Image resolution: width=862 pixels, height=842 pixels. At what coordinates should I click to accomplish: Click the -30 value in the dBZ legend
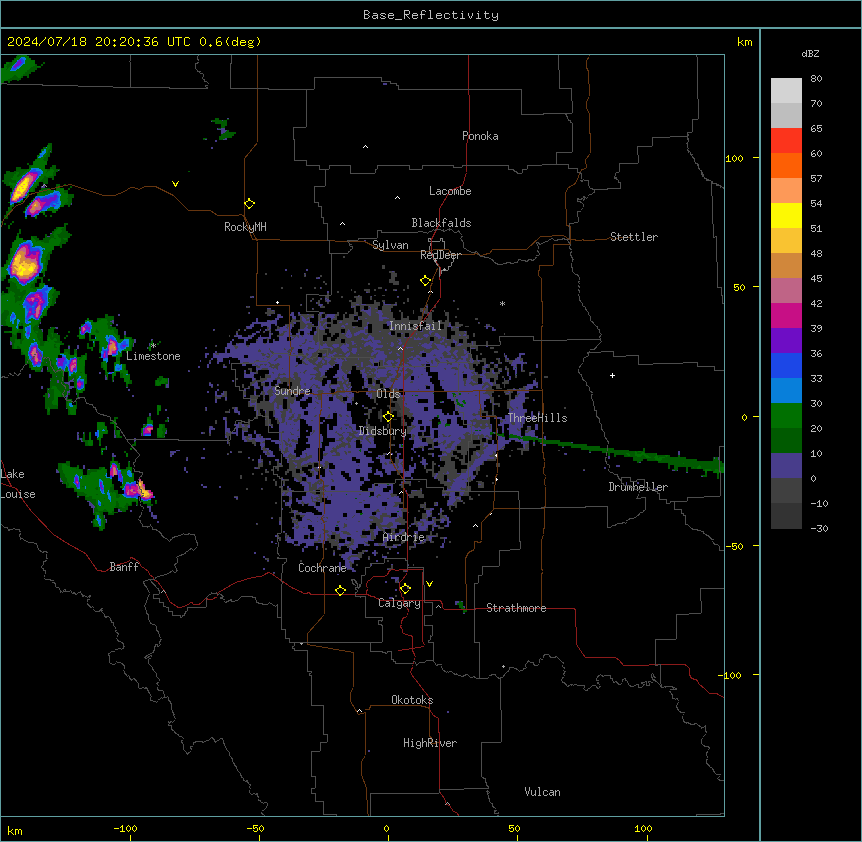point(819,528)
